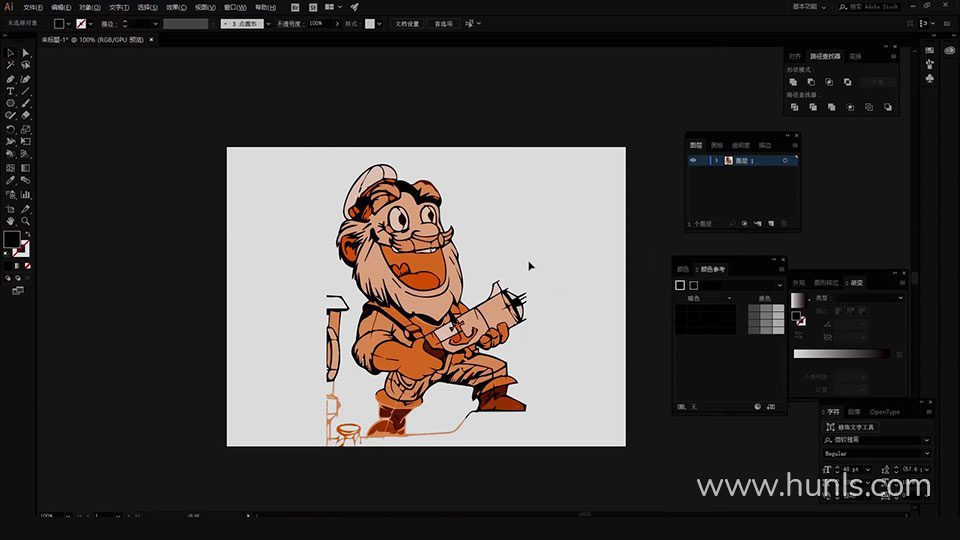Switch to 对齐 tab

coord(795,56)
